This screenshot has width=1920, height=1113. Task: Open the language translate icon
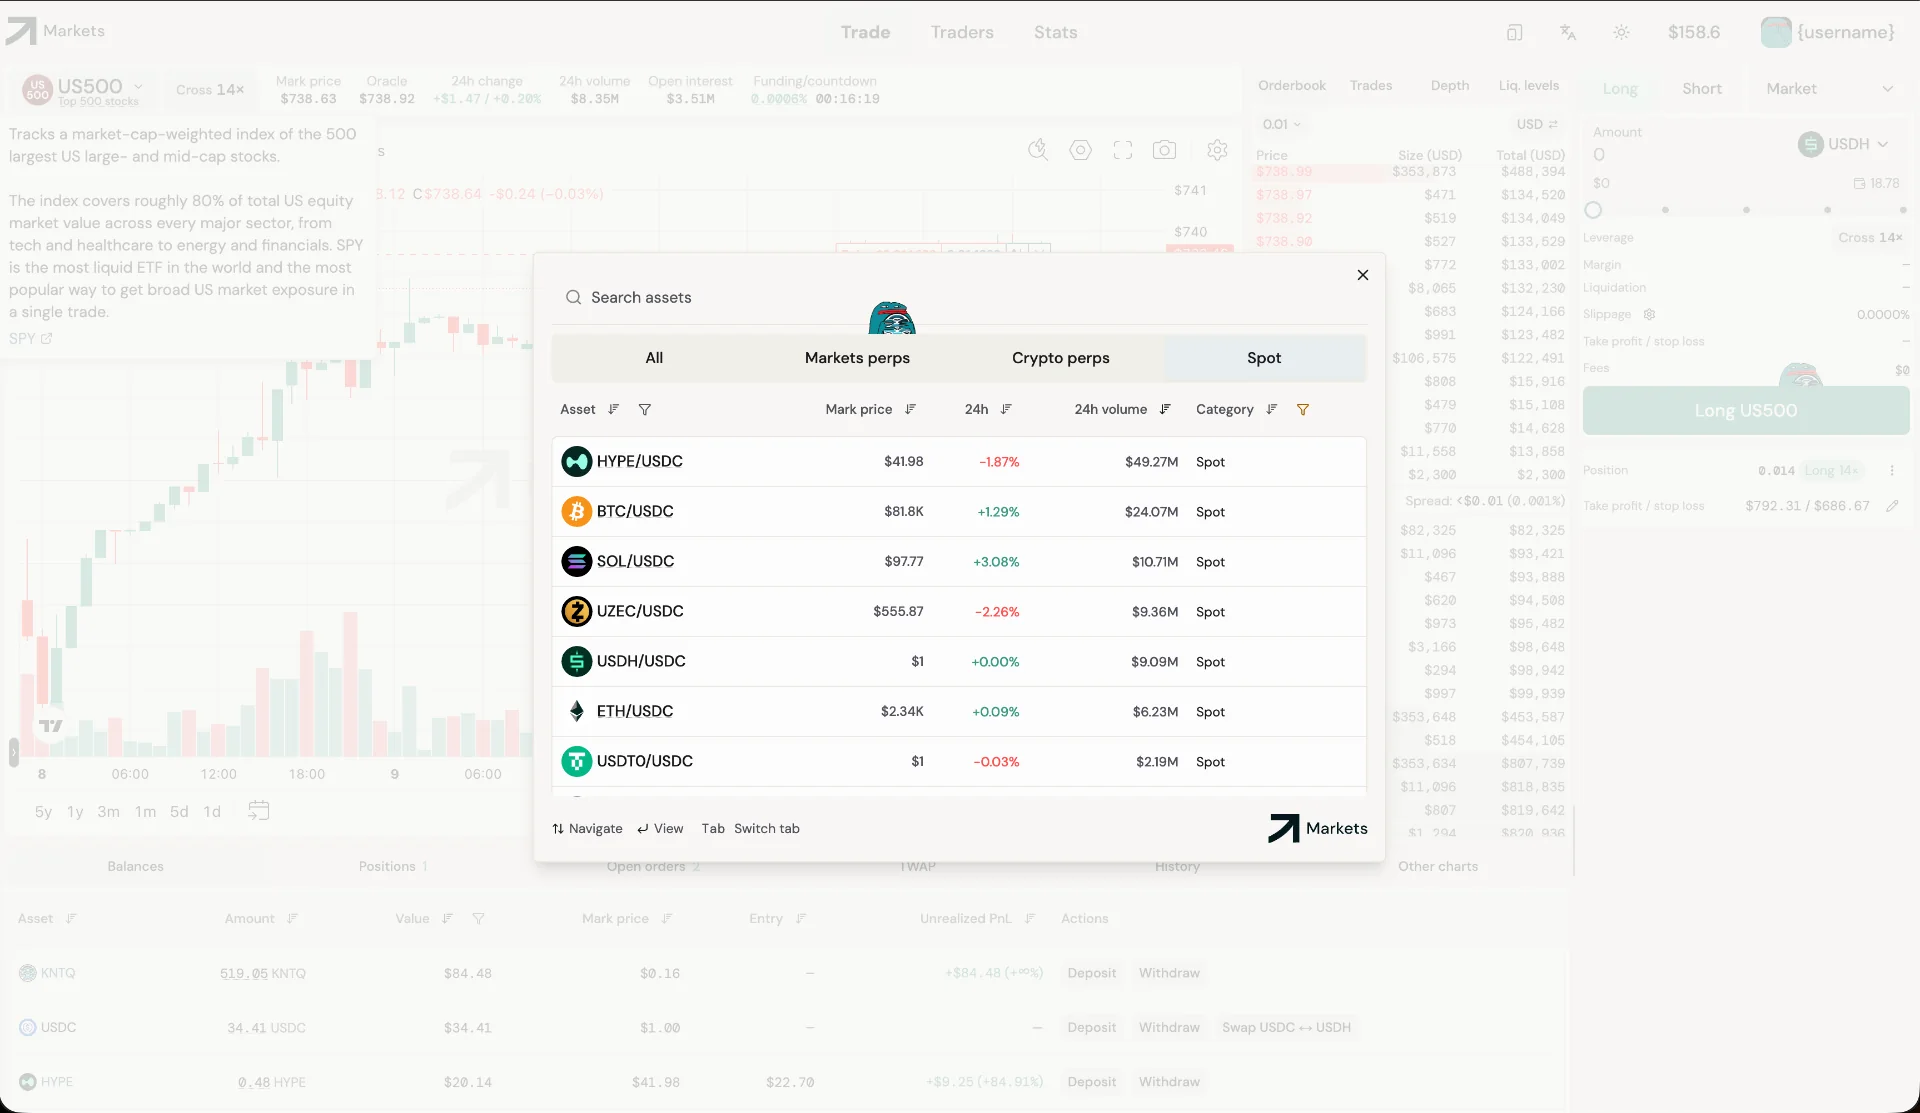point(1567,32)
